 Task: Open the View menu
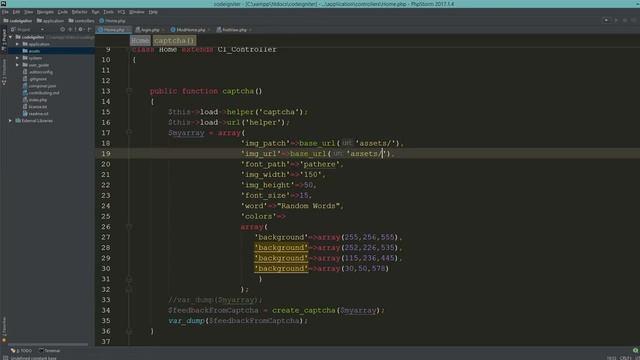click(29, 12)
